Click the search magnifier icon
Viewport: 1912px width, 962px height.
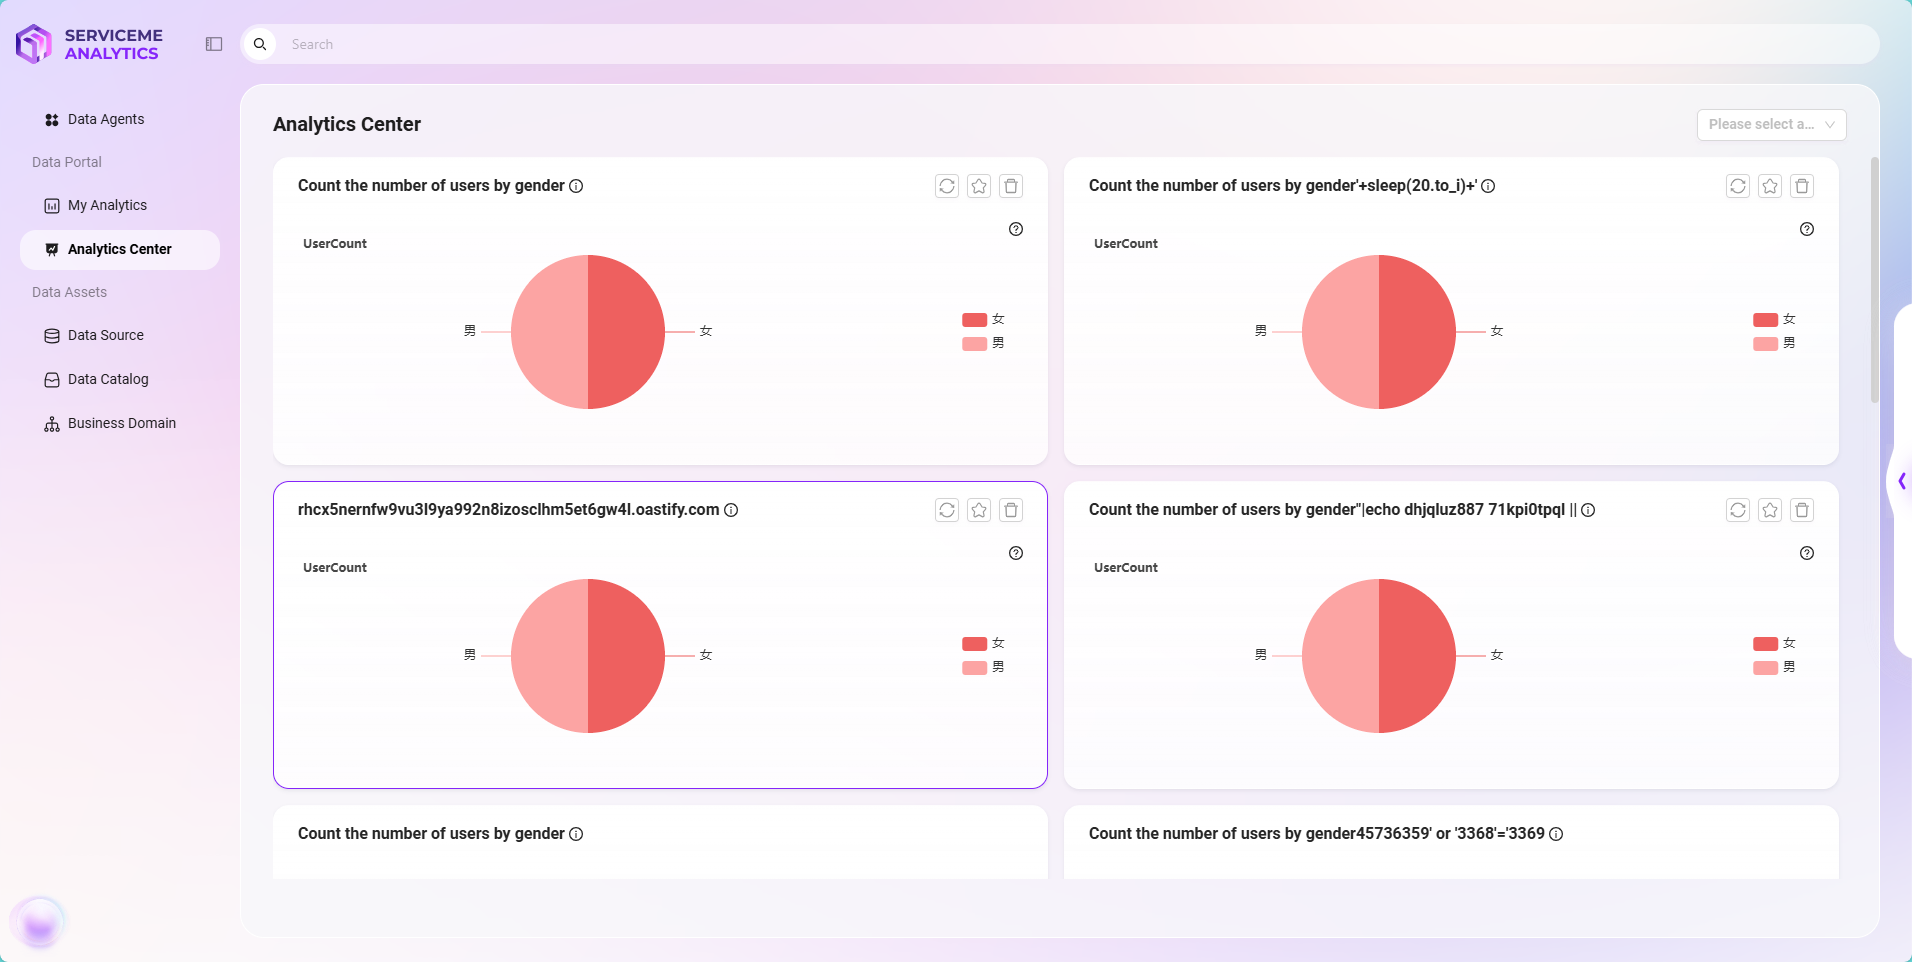260,44
